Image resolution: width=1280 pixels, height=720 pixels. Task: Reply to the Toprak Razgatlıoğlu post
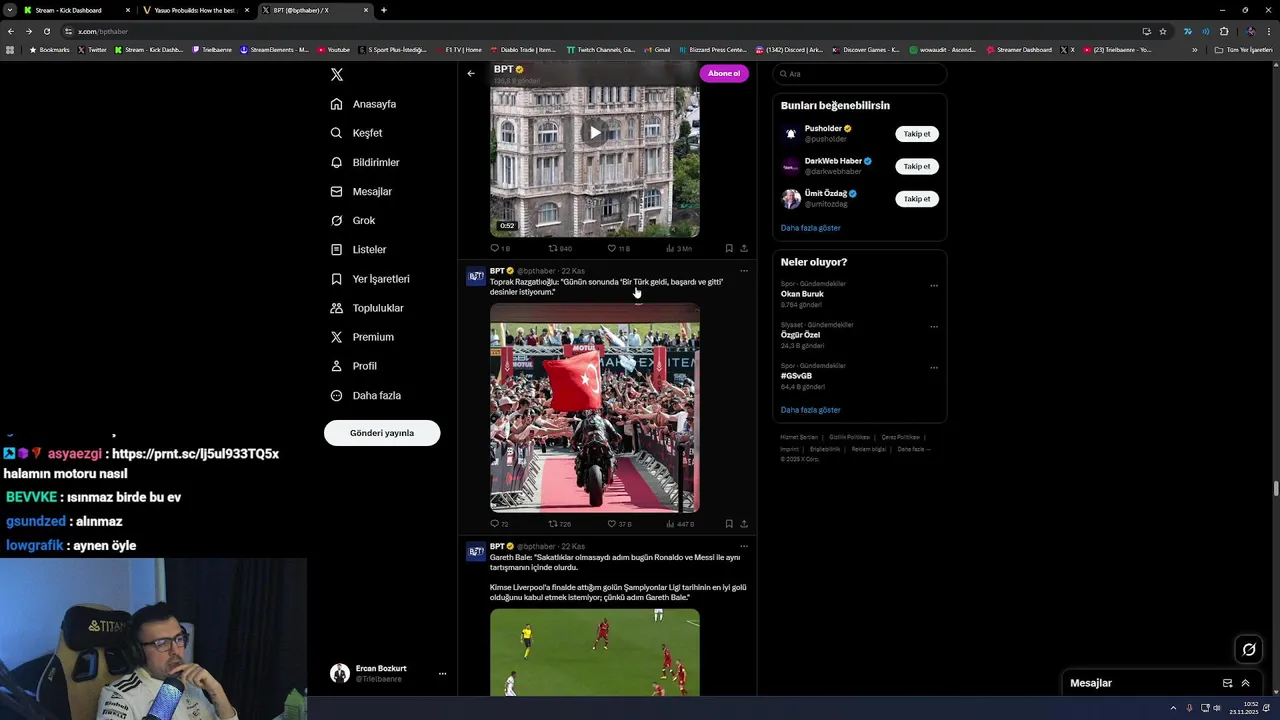(500, 524)
